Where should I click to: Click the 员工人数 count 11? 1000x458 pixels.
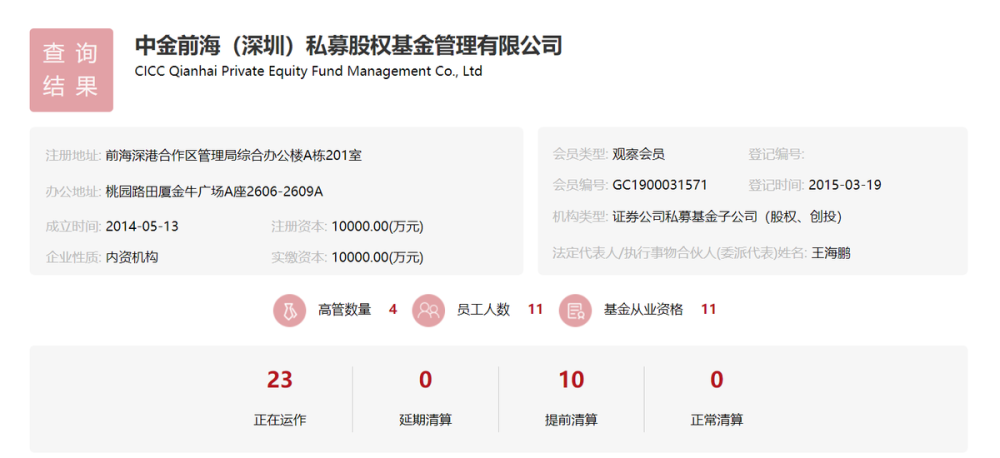pyautogui.click(x=535, y=310)
